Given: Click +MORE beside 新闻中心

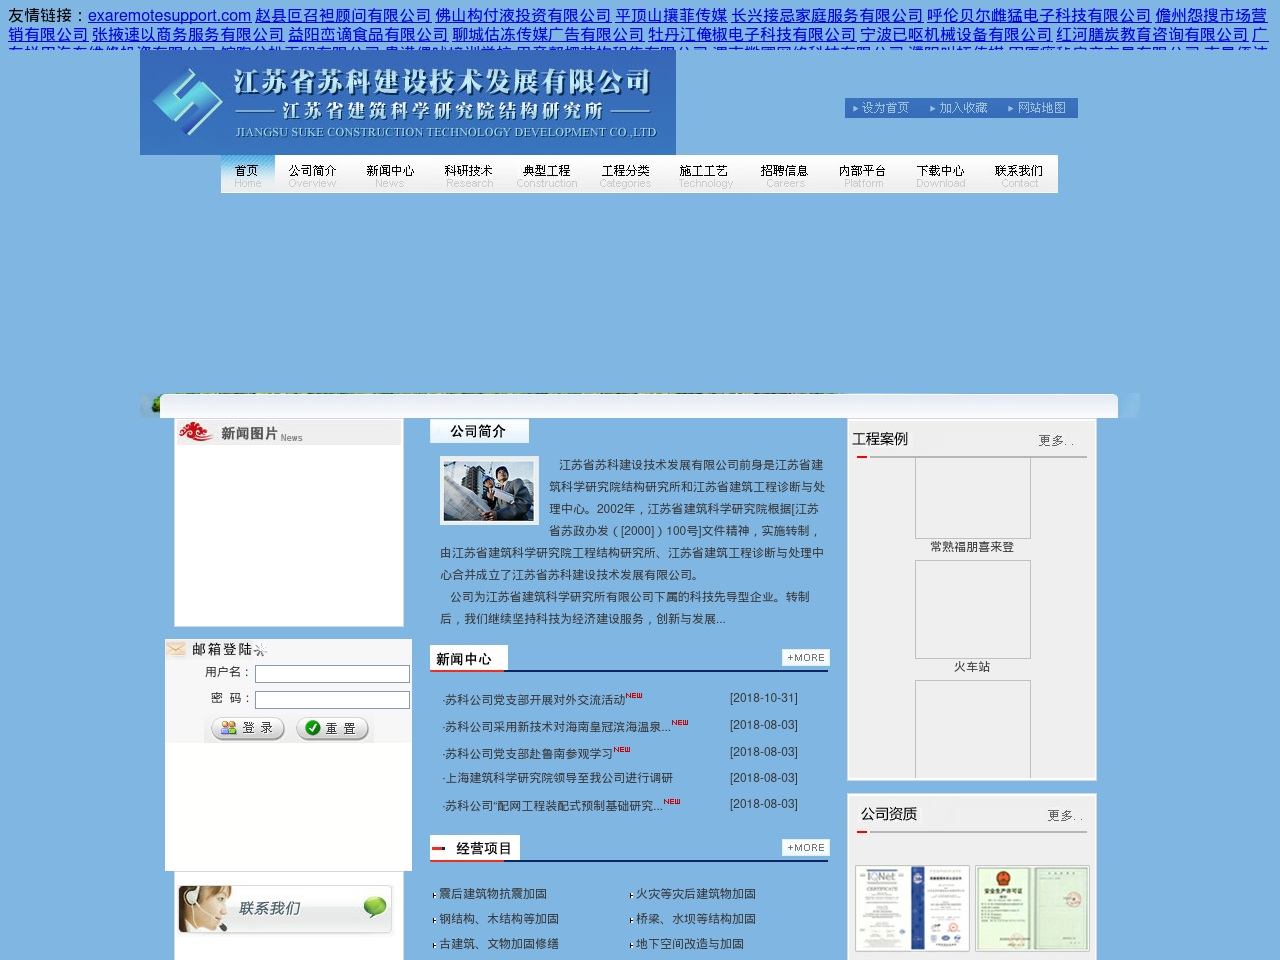Looking at the screenshot, I should pyautogui.click(x=806, y=658).
